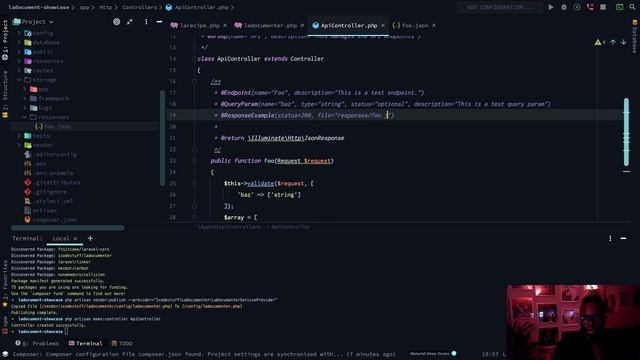Close the larecipe.php tab
Image resolution: width=640 pixels, height=360 pixels.
[225, 25]
